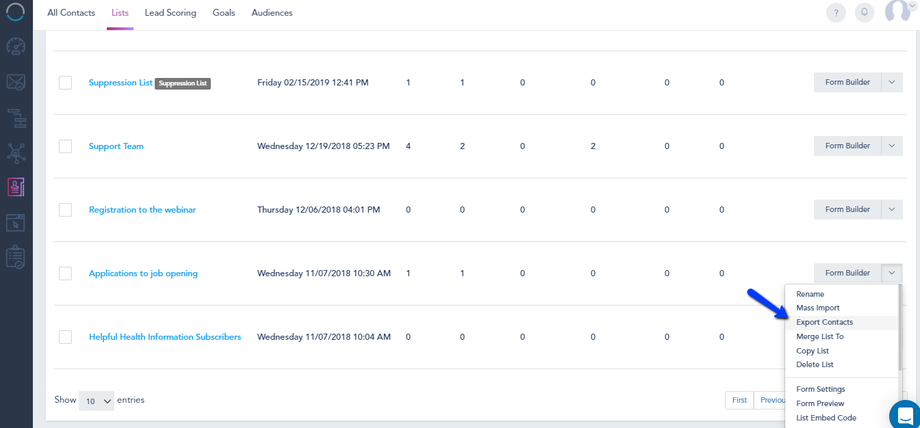
Task: Open the email envelope icon in sidebar
Action: [16, 83]
